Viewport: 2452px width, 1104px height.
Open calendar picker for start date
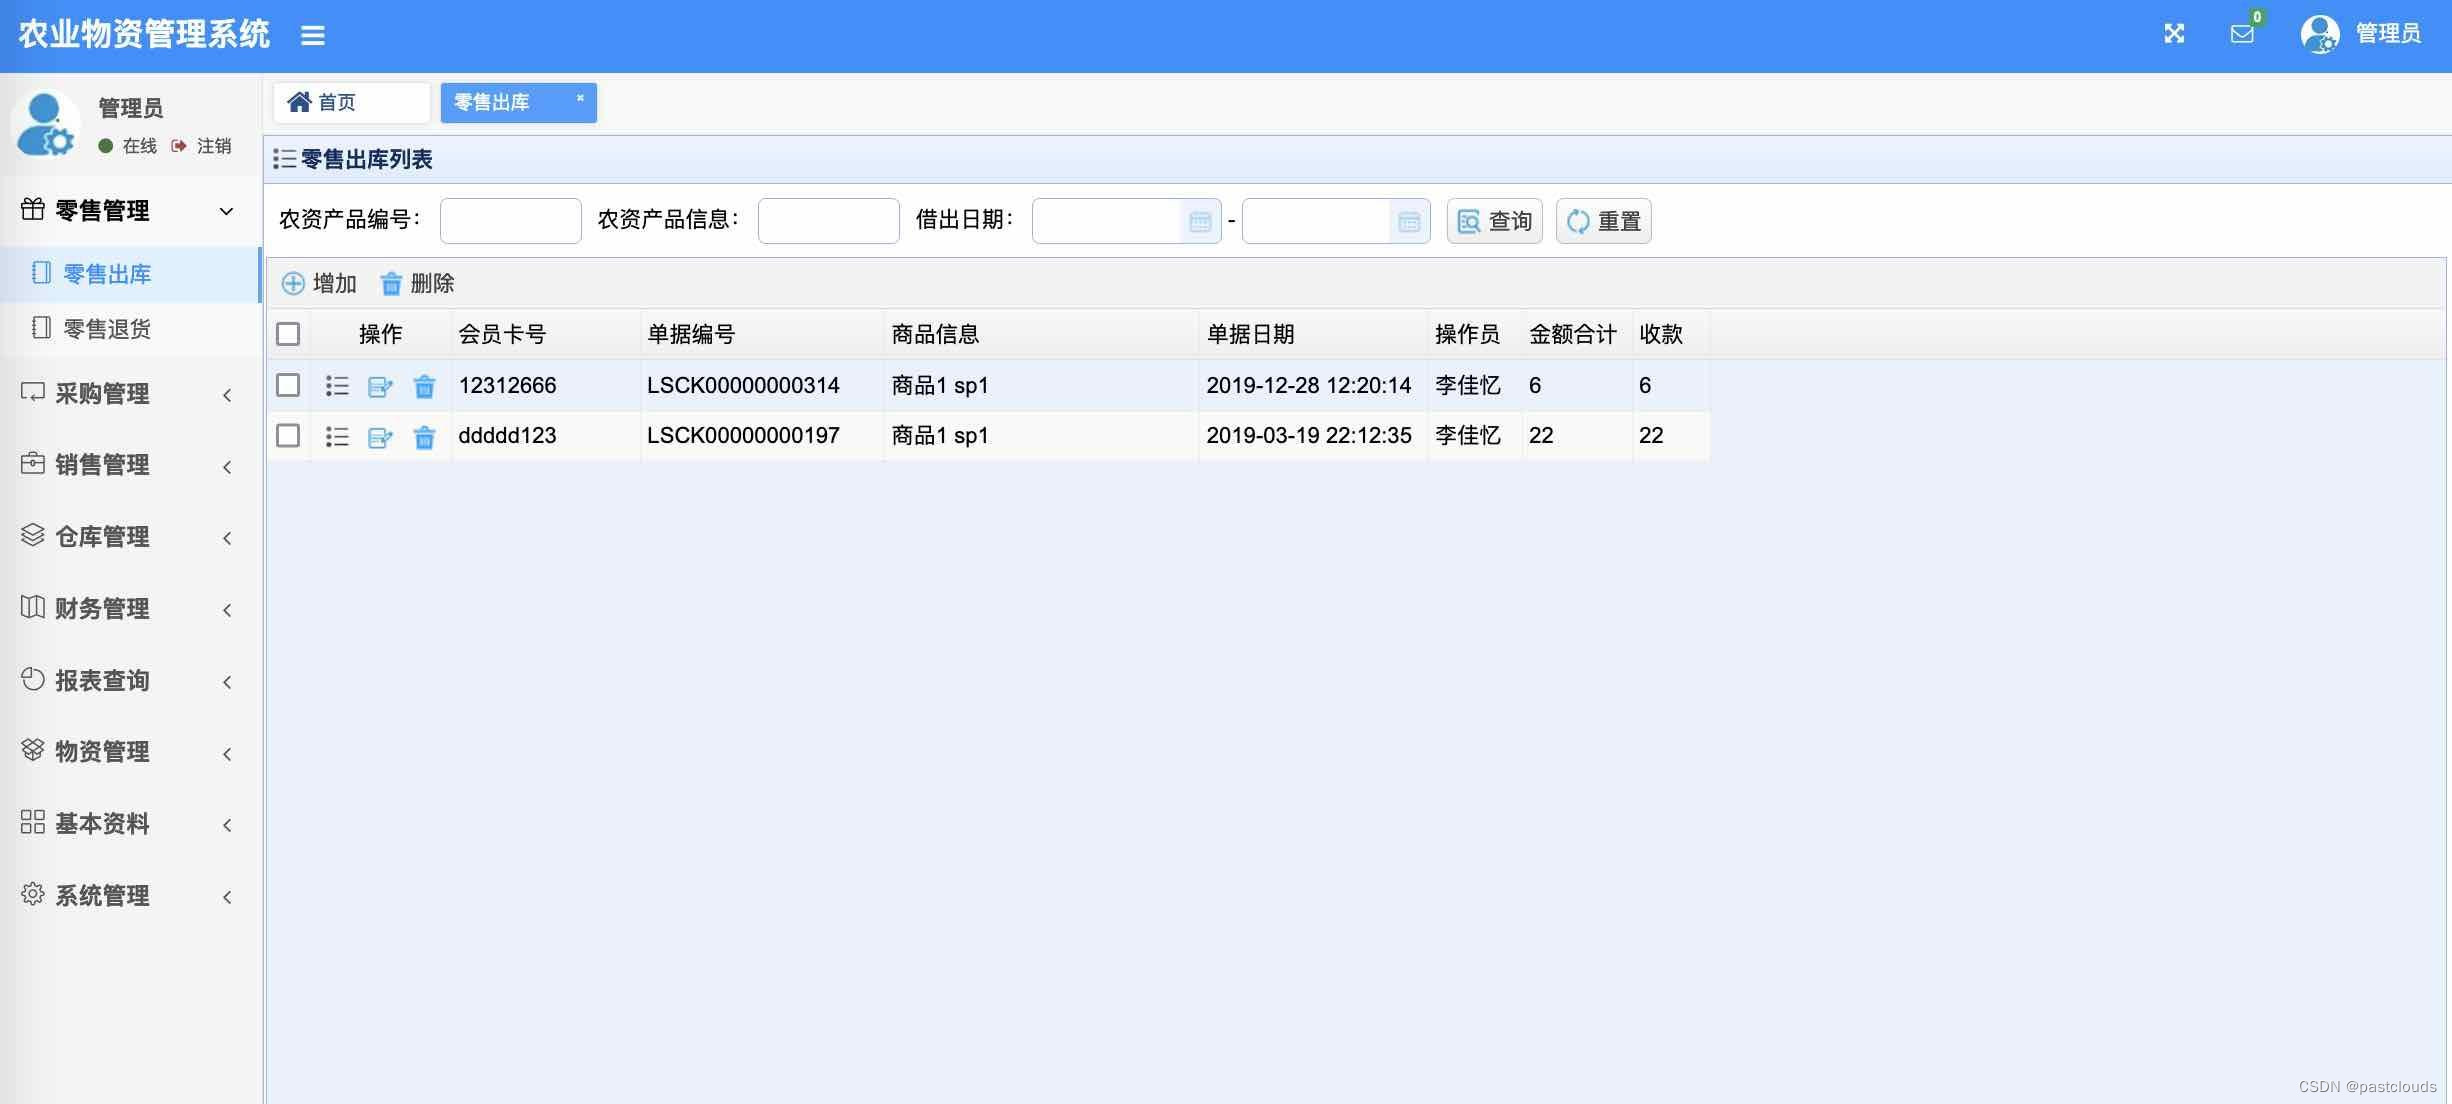(1200, 221)
